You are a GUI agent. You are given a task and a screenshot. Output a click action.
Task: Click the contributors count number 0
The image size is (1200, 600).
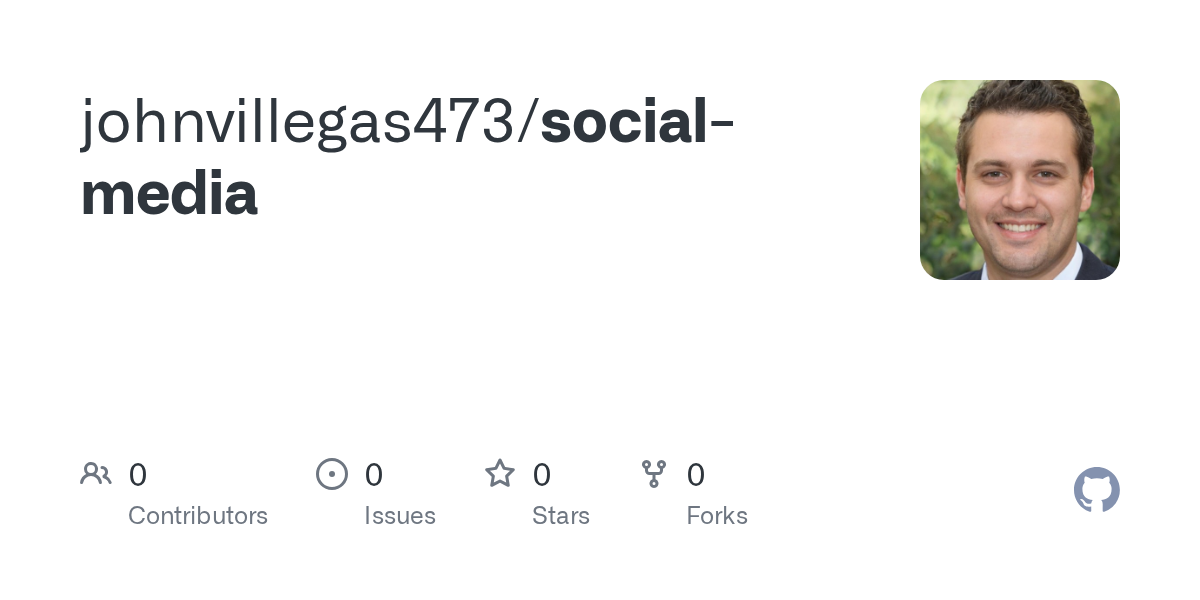(x=138, y=475)
